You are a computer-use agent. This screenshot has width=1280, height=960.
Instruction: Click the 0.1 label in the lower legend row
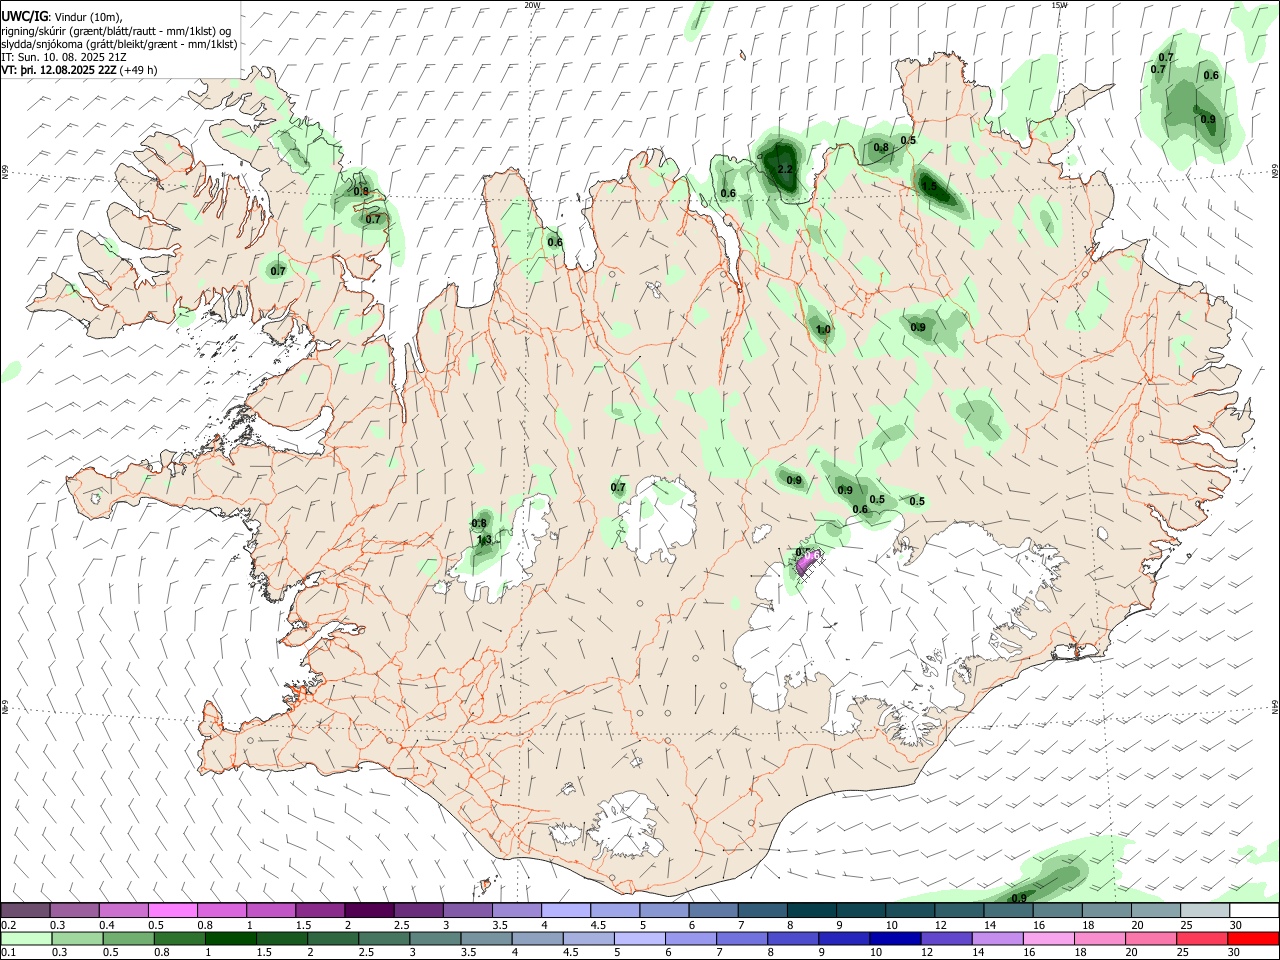(9, 953)
